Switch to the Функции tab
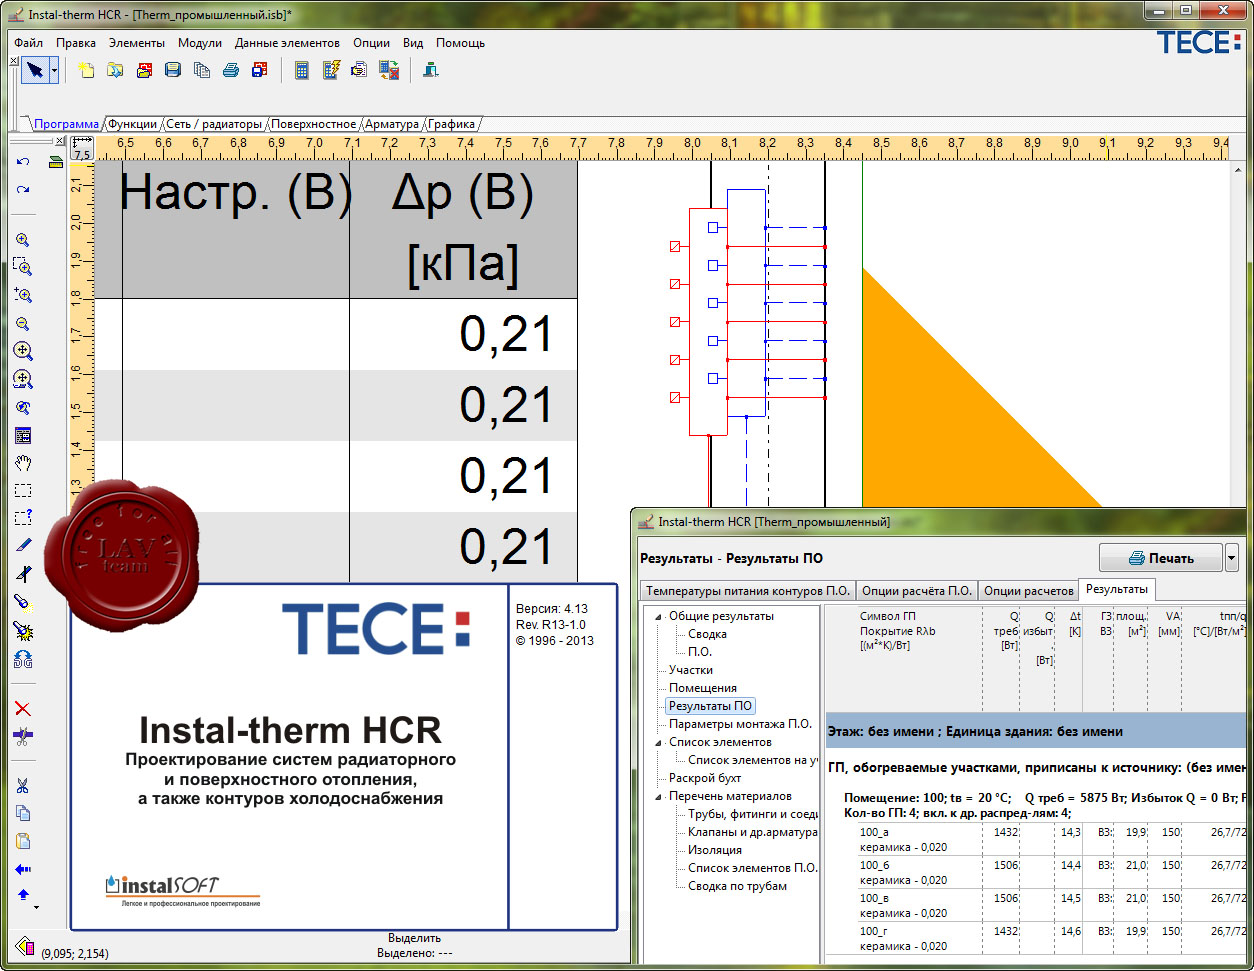 133,124
